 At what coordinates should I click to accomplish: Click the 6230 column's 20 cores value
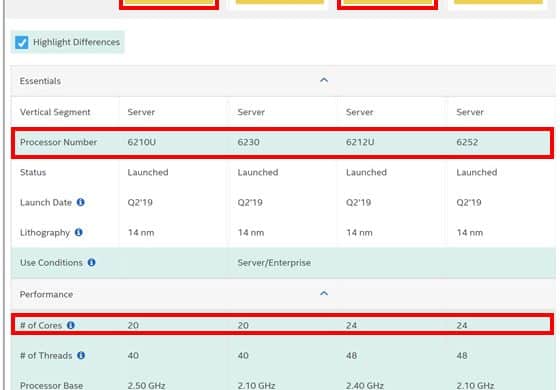tap(243, 325)
